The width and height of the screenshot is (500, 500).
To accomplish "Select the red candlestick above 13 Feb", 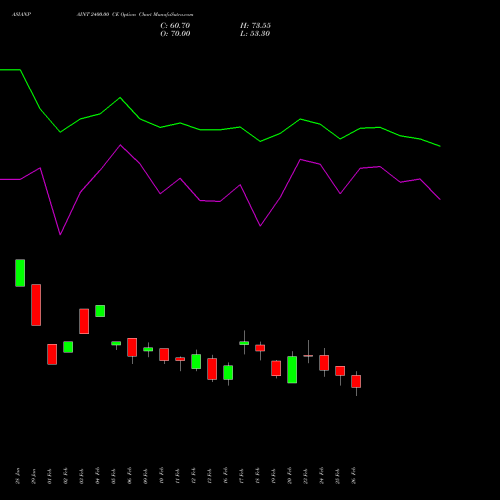I will tap(212, 369).
